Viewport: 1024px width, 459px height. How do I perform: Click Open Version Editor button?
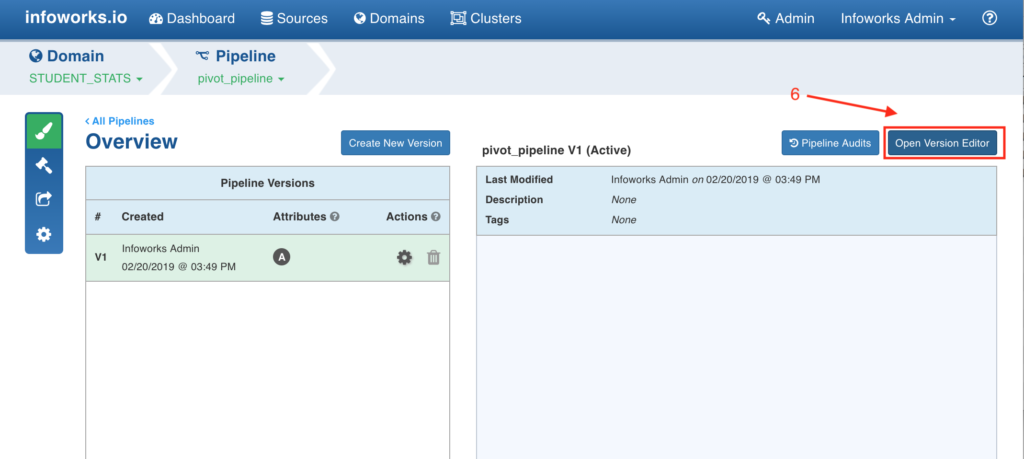click(942, 143)
